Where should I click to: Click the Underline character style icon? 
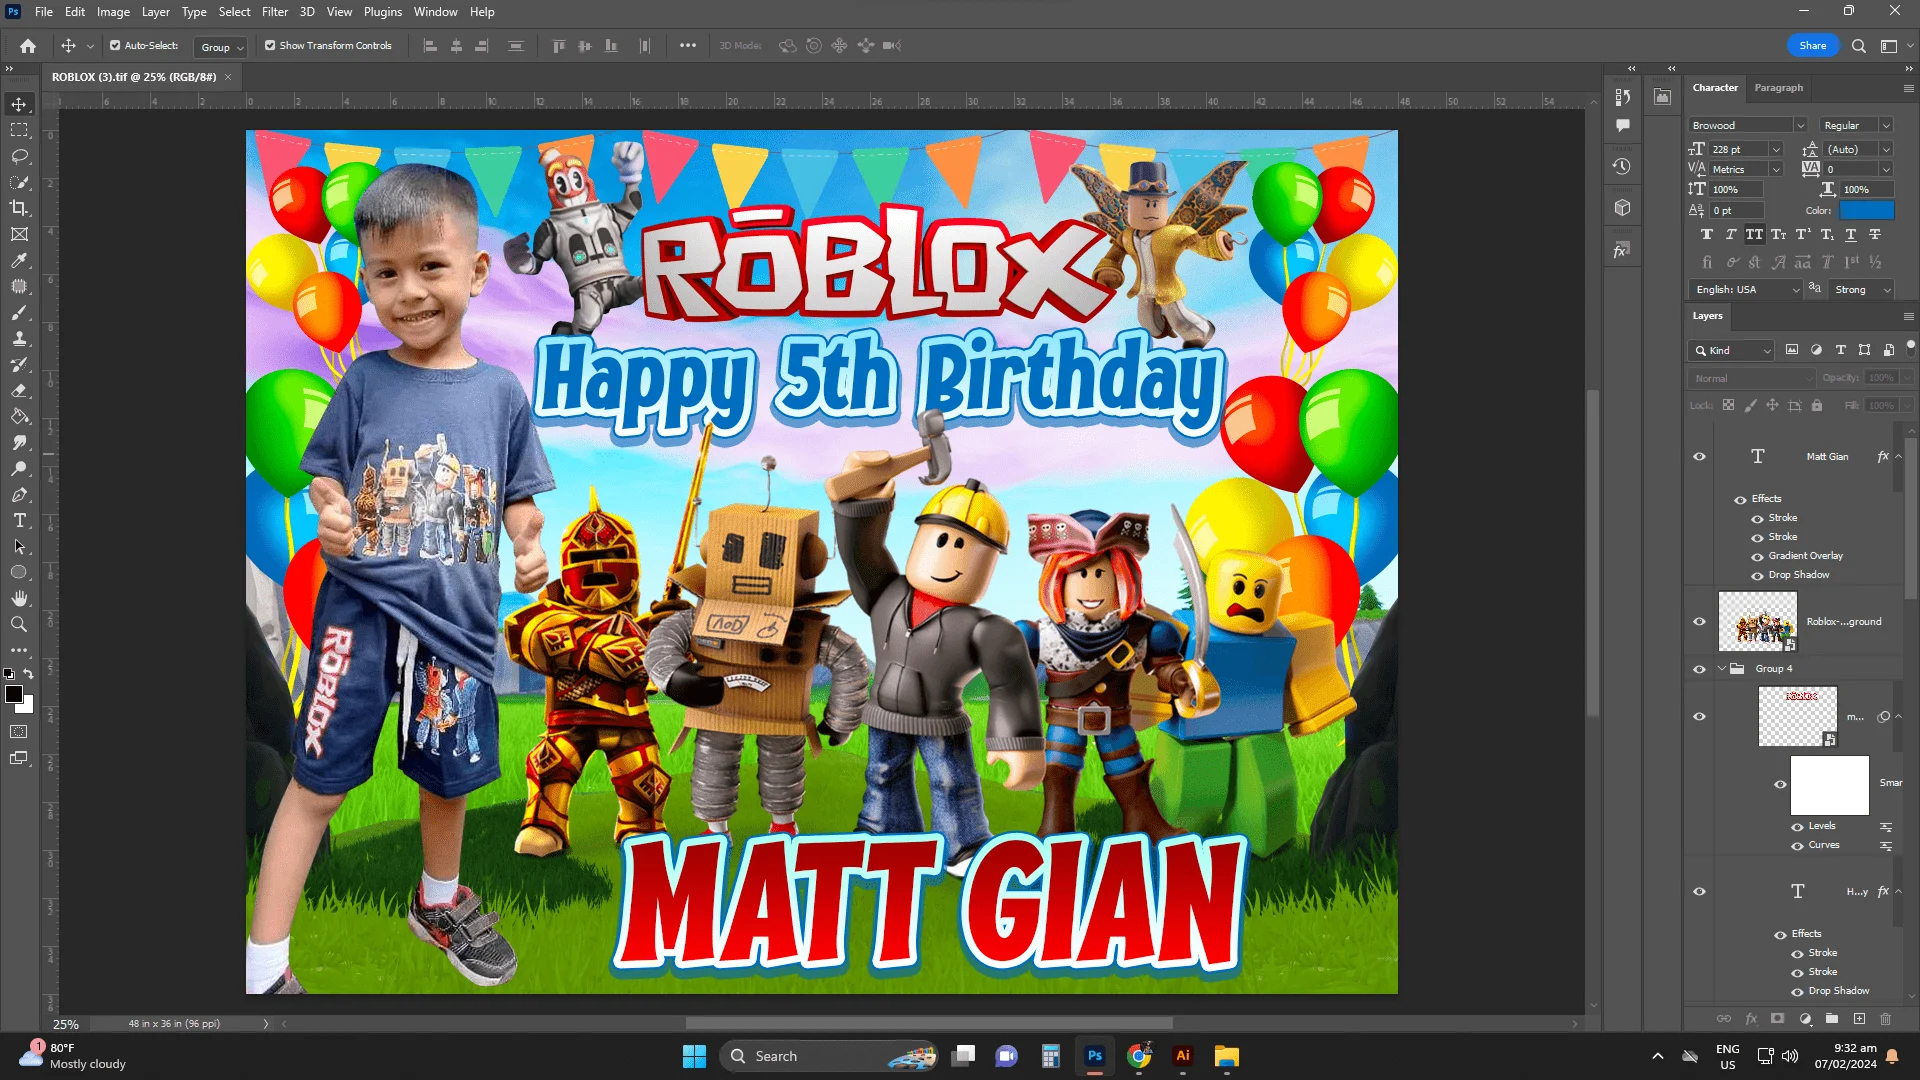(x=1850, y=235)
